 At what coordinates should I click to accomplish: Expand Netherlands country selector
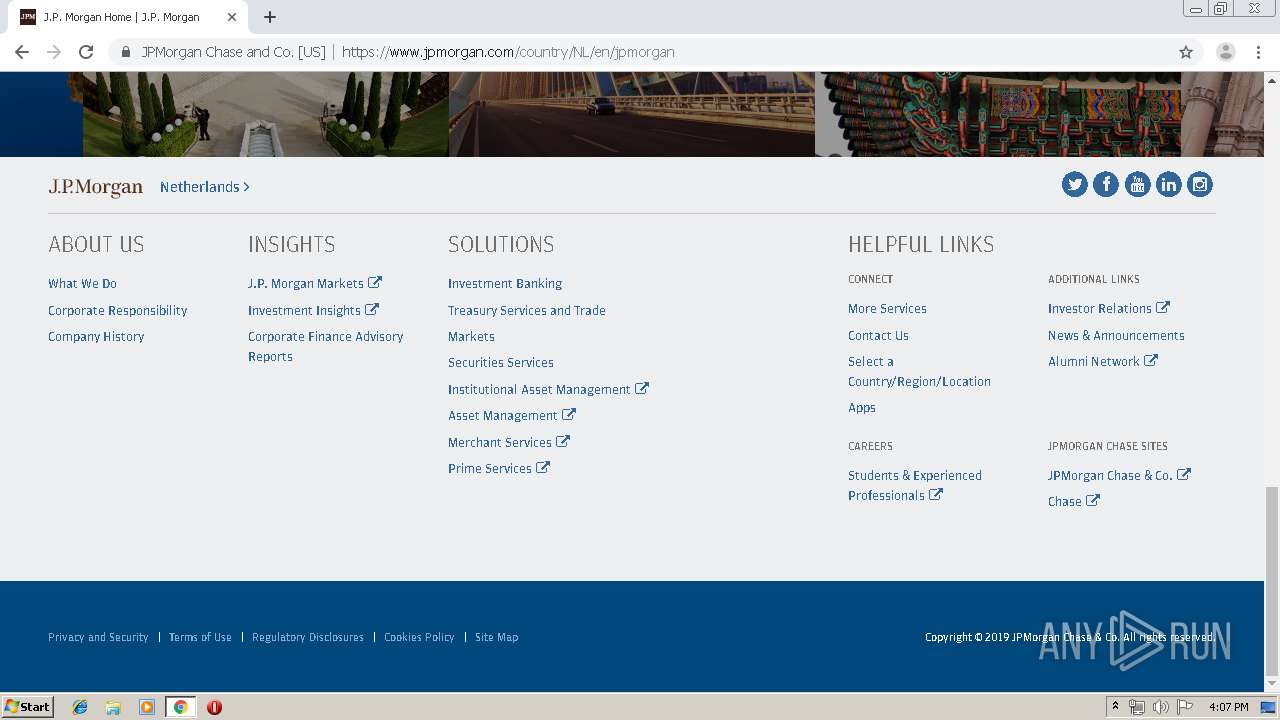tap(205, 187)
